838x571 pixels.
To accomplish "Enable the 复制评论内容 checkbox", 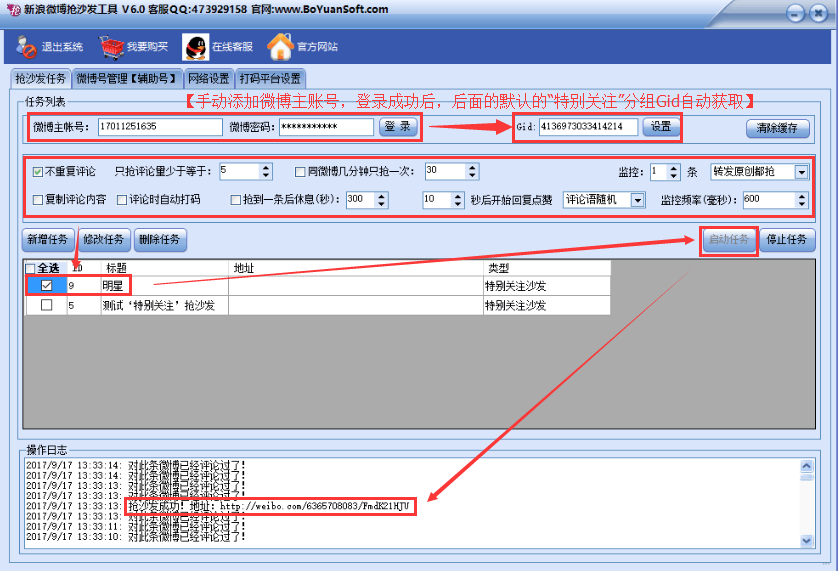I will [x=37, y=200].
